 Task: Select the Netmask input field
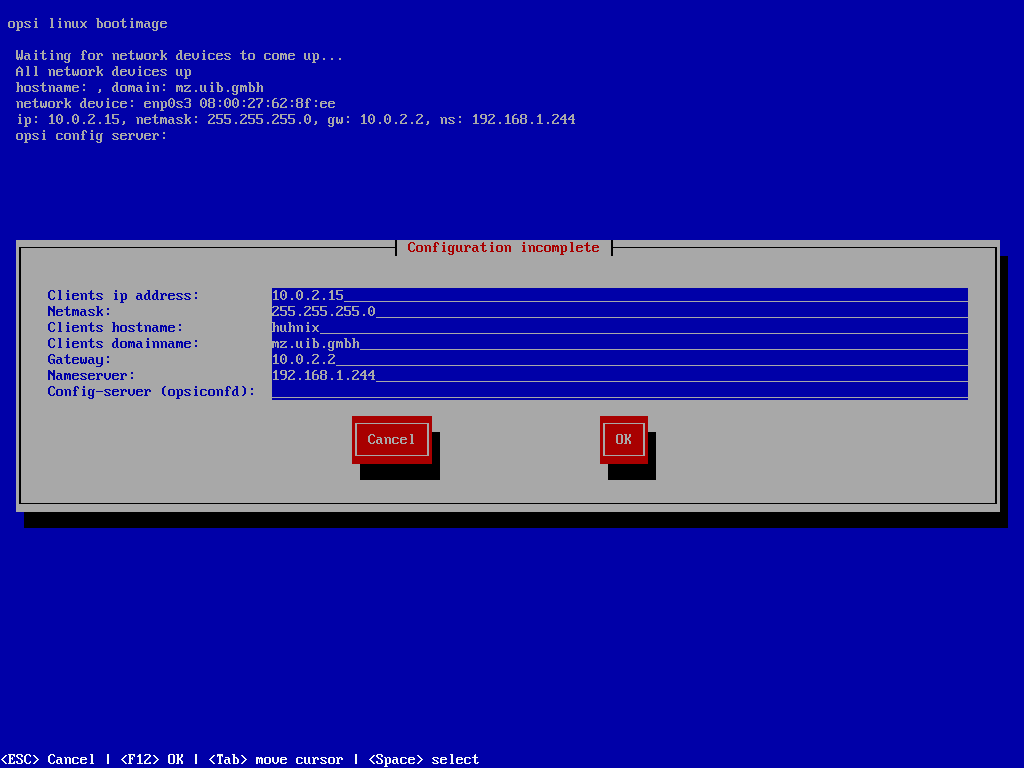coord(620,312)
